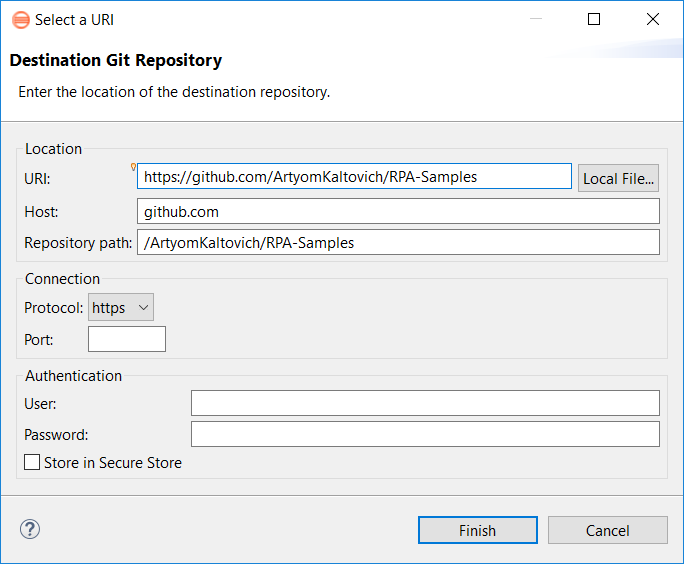Maximize the Select a URI dialog

tap(594, 19)
